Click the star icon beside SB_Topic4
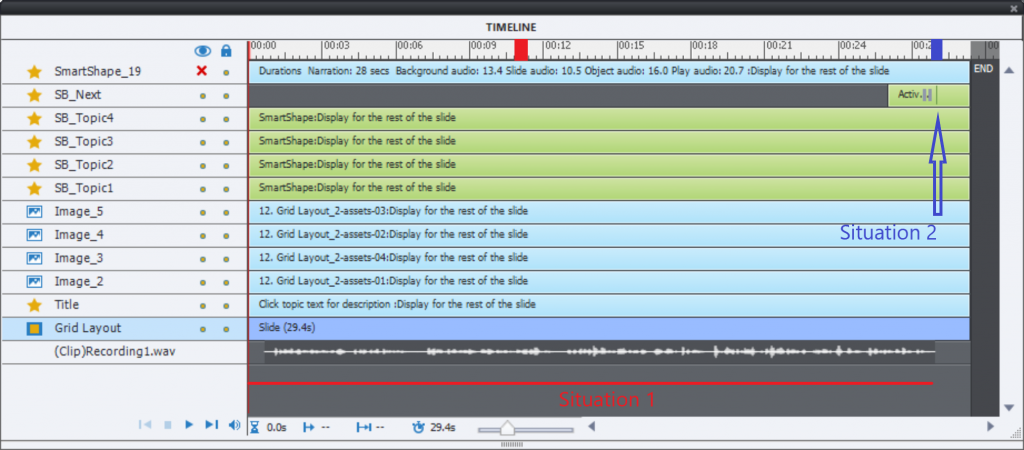 35,118
